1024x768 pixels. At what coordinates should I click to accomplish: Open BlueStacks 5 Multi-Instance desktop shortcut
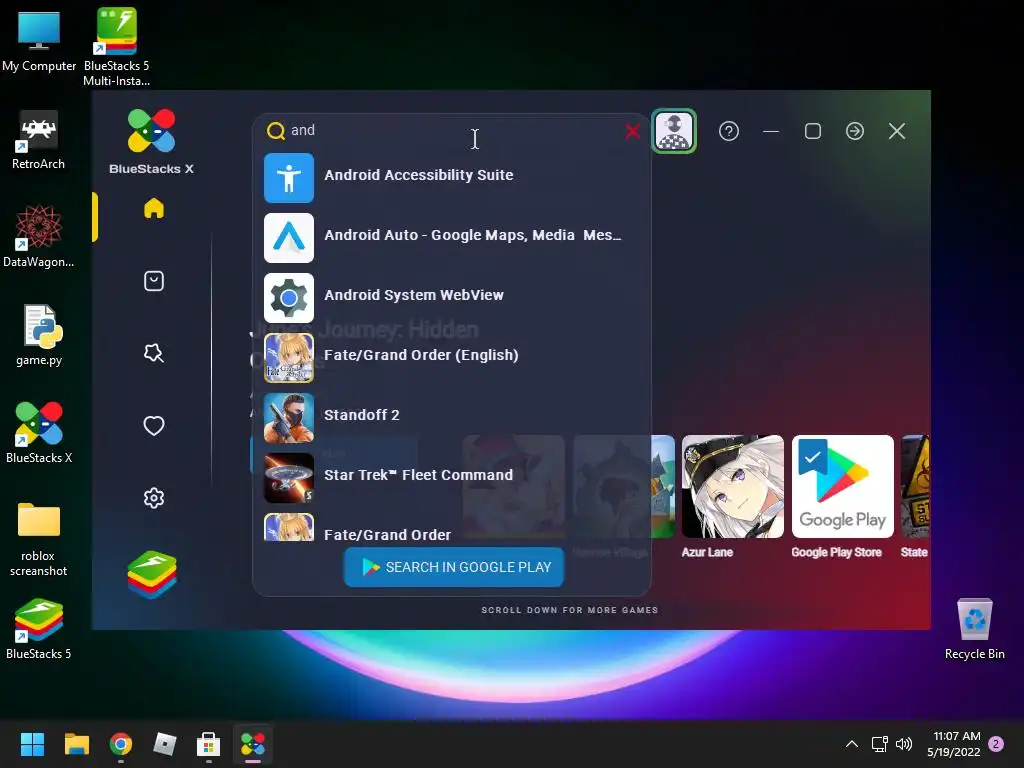[116, 46]
